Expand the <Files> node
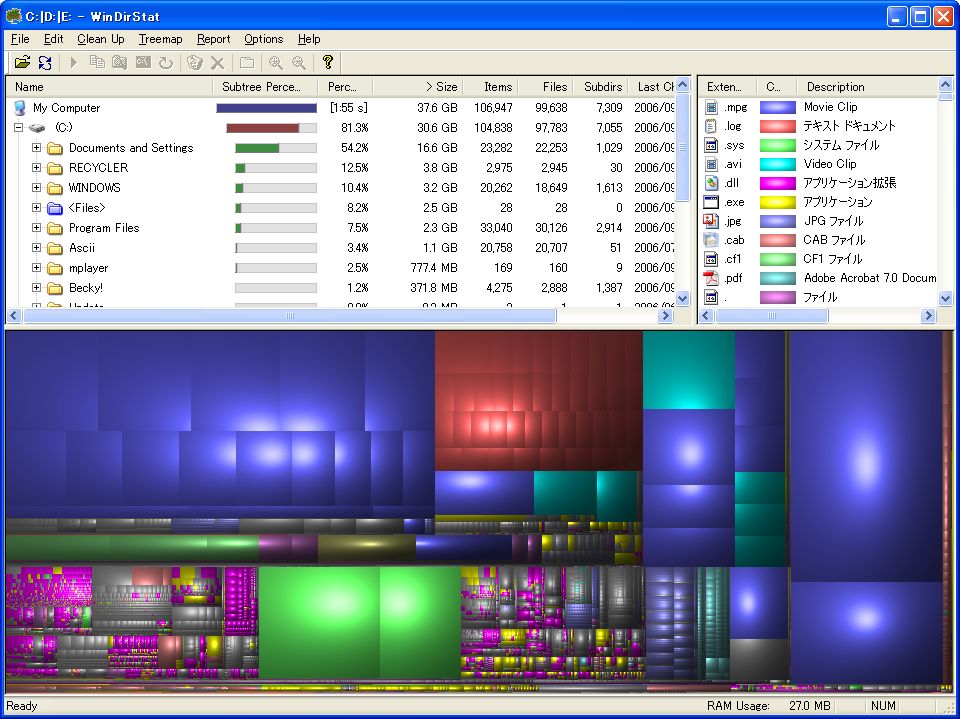 click(37, 208)
